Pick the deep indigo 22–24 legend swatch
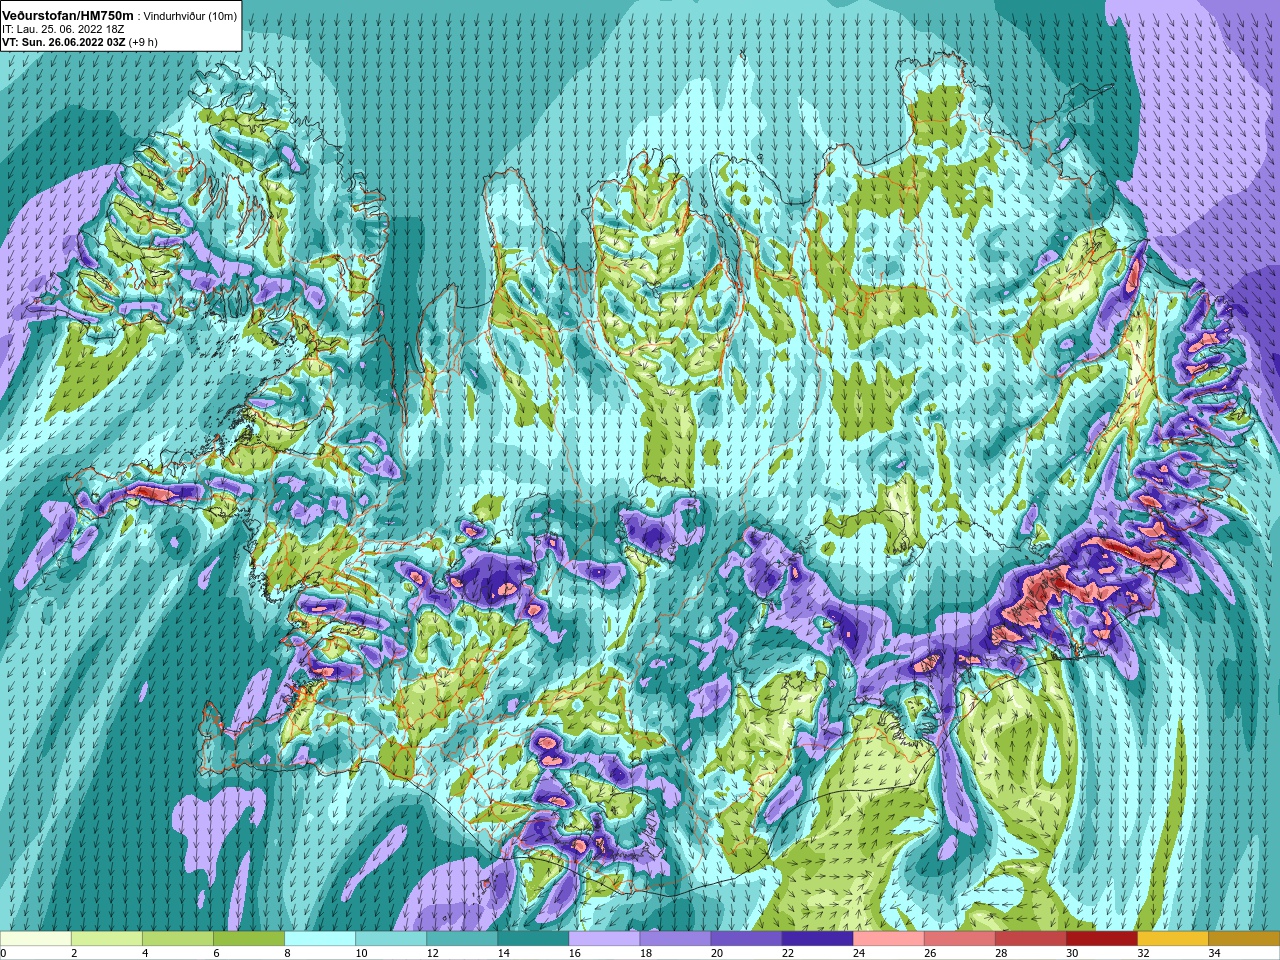The height and width of the screenshot is (960, 1280). click(x=817, y=939)
